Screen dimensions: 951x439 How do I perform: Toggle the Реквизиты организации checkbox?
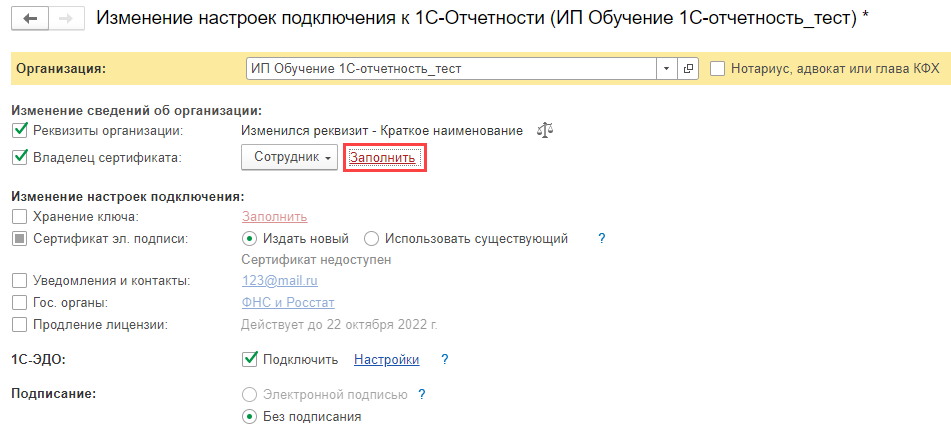(20, 130)
